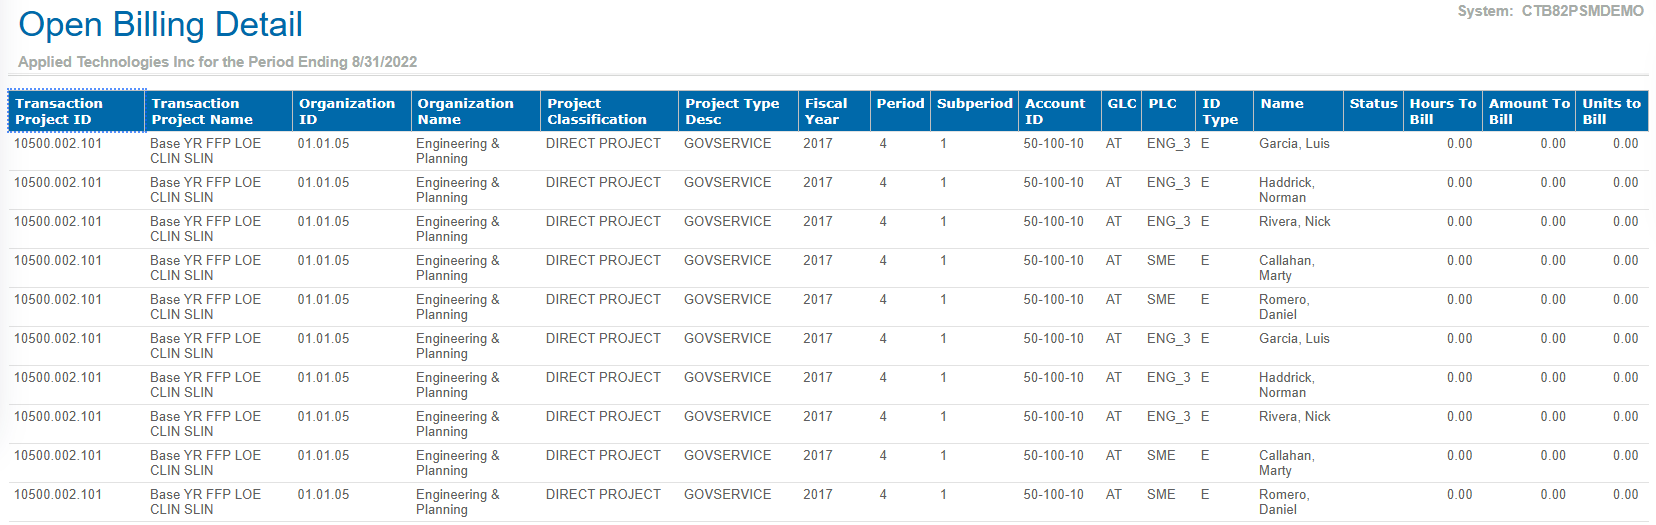This screenshot has width=1656, height=525.
Task: Click the Hours To Bill header
Action: [x=1442, y=111]
